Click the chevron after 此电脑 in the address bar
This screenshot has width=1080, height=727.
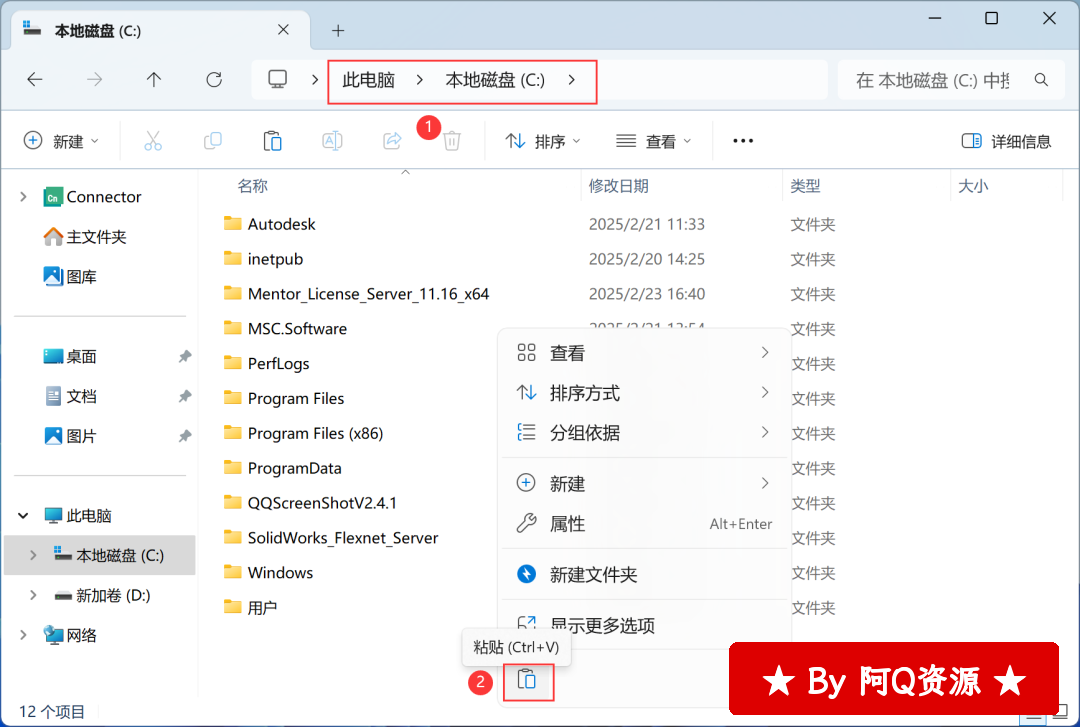(419, 80)
